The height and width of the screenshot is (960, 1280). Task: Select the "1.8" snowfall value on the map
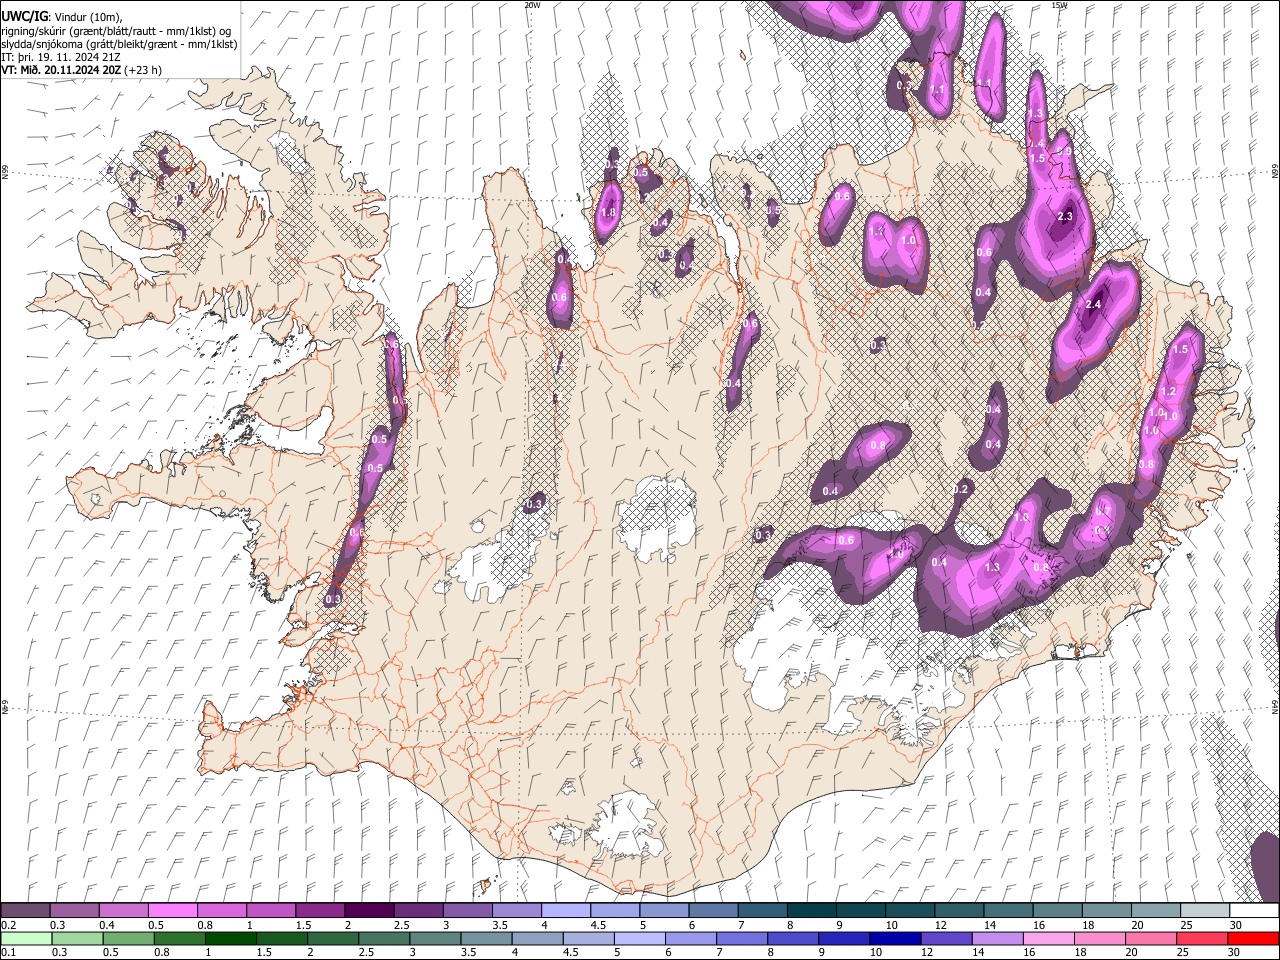tap(608, 213)
